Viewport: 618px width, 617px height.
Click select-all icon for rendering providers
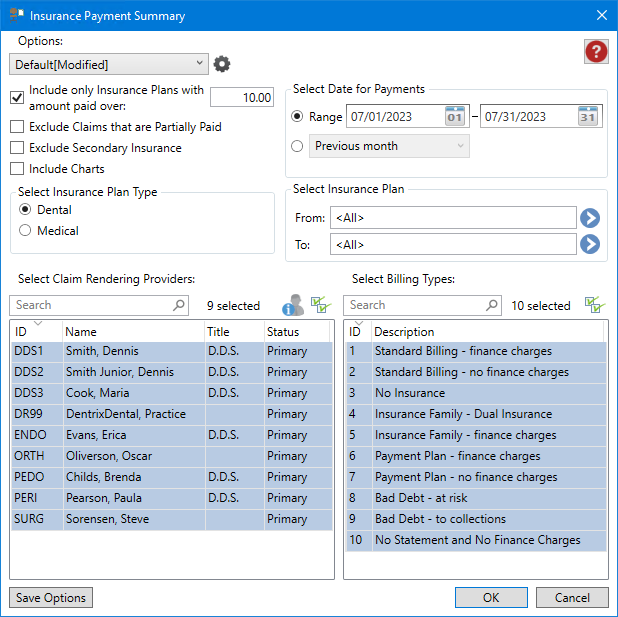pyautogui.click(x=321, y=305)
